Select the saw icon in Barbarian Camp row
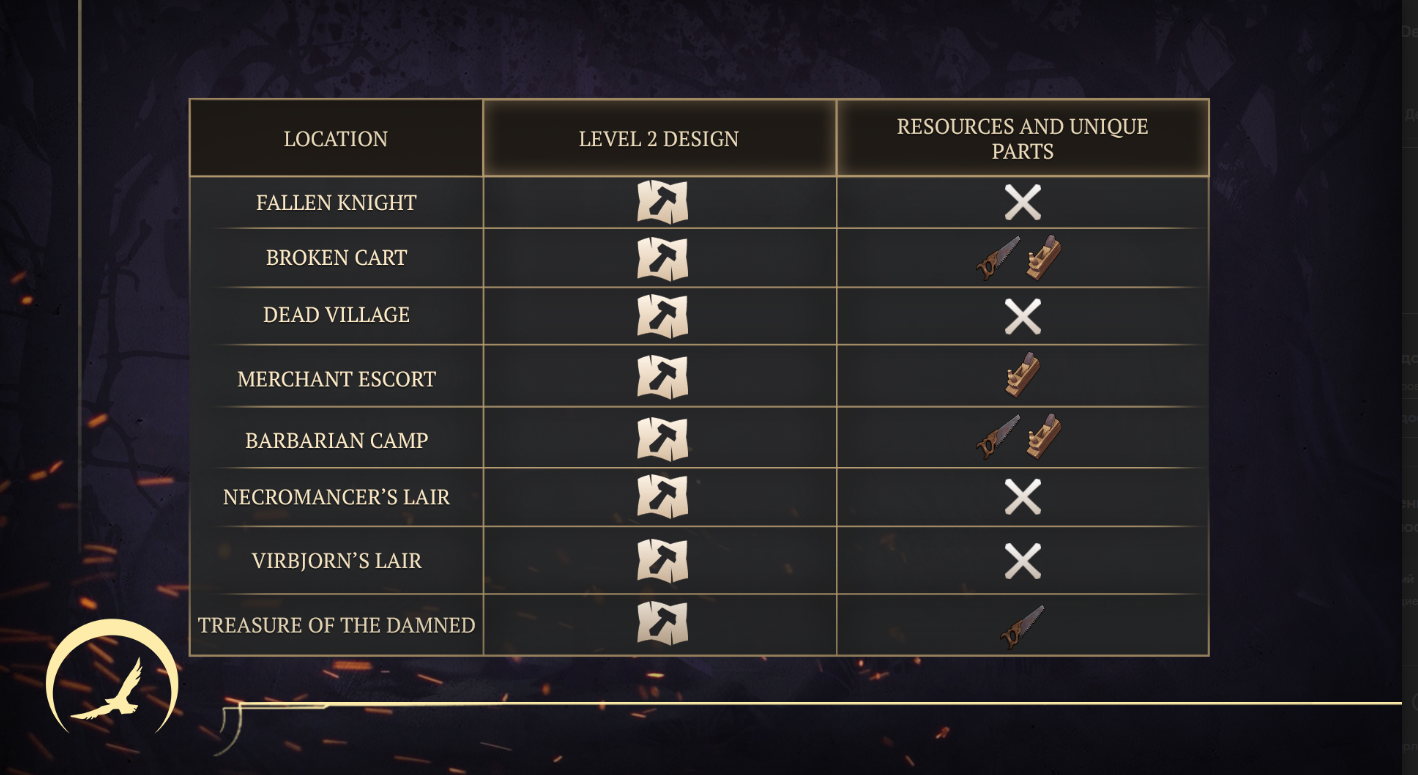The image size is (1418, 775). click(x=998, y=437)
